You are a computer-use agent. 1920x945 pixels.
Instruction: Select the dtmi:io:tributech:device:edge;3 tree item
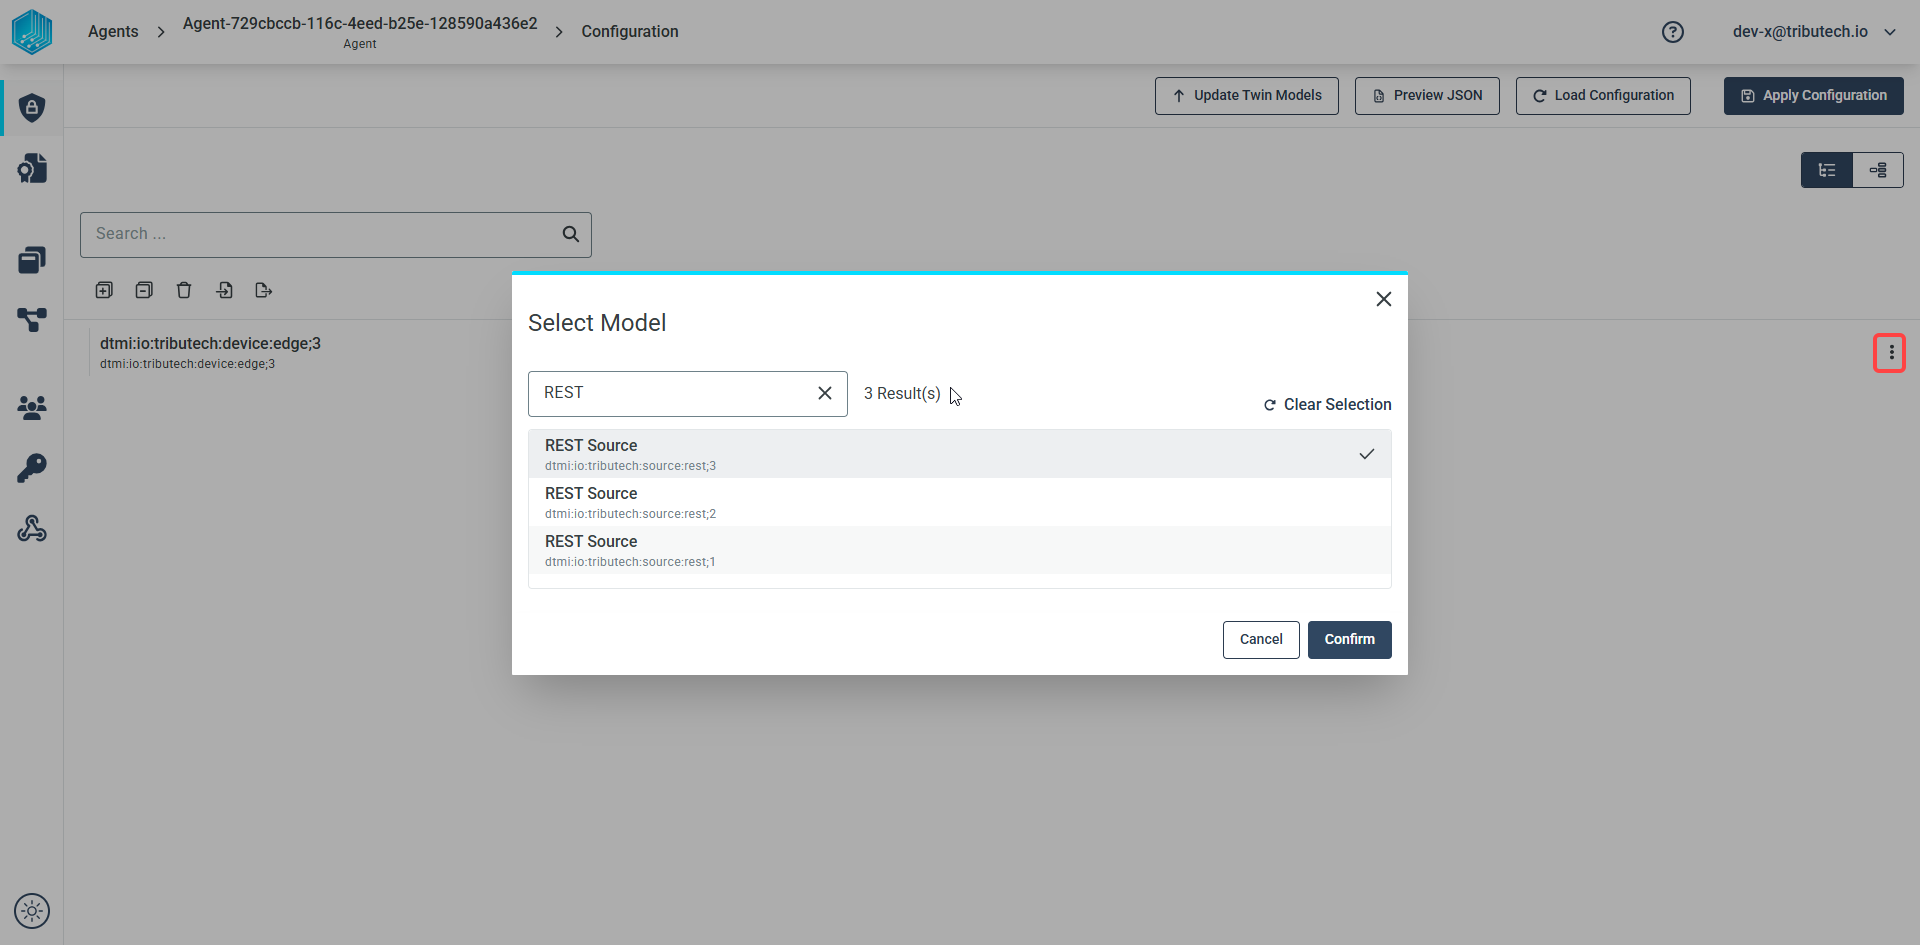tap(210, 352)
